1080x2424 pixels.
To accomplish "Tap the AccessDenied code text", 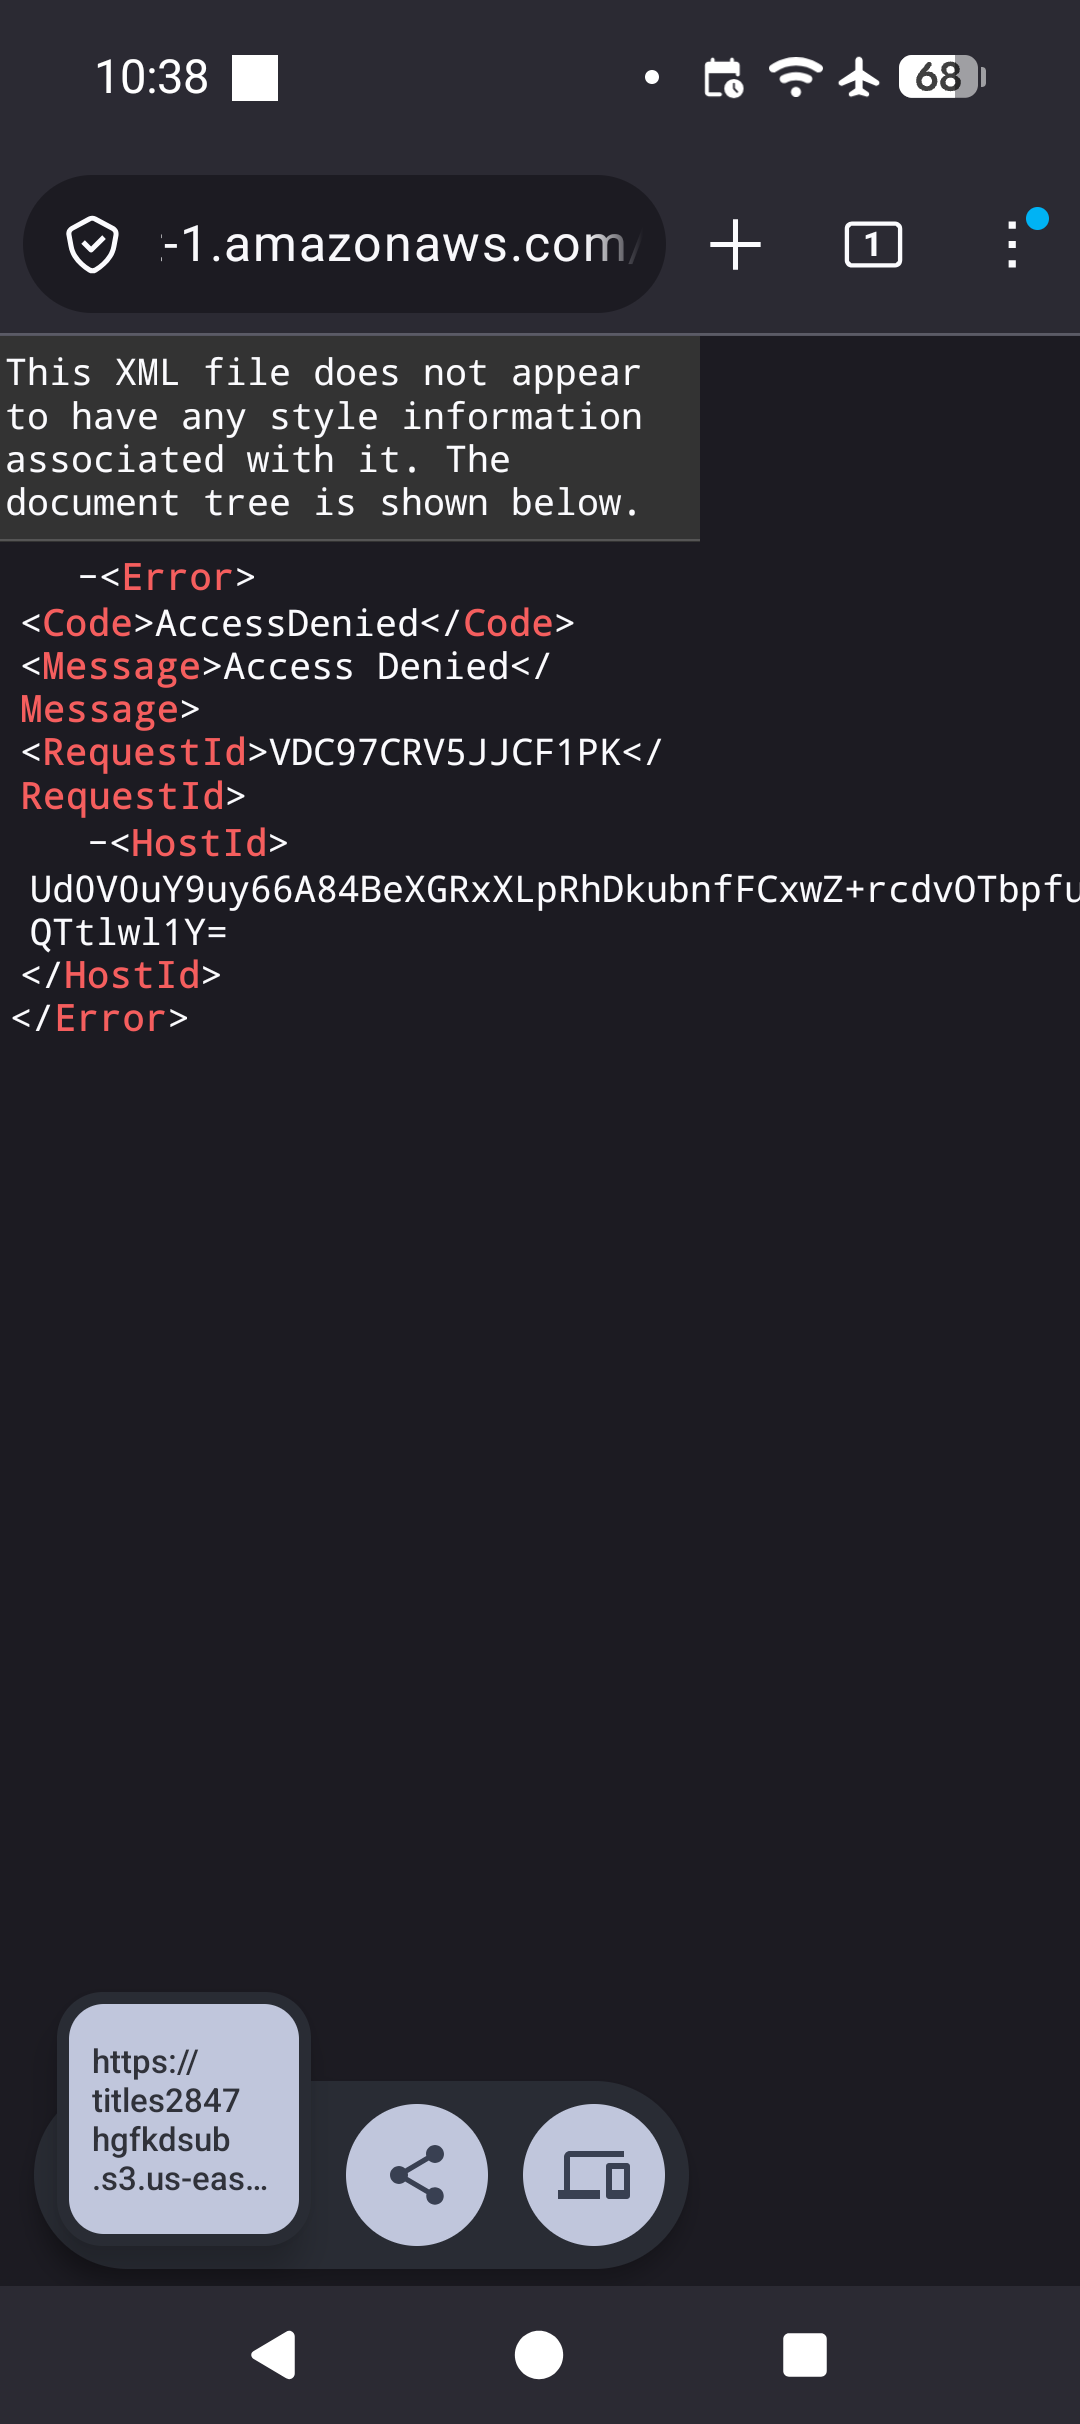I will point(287,623).
